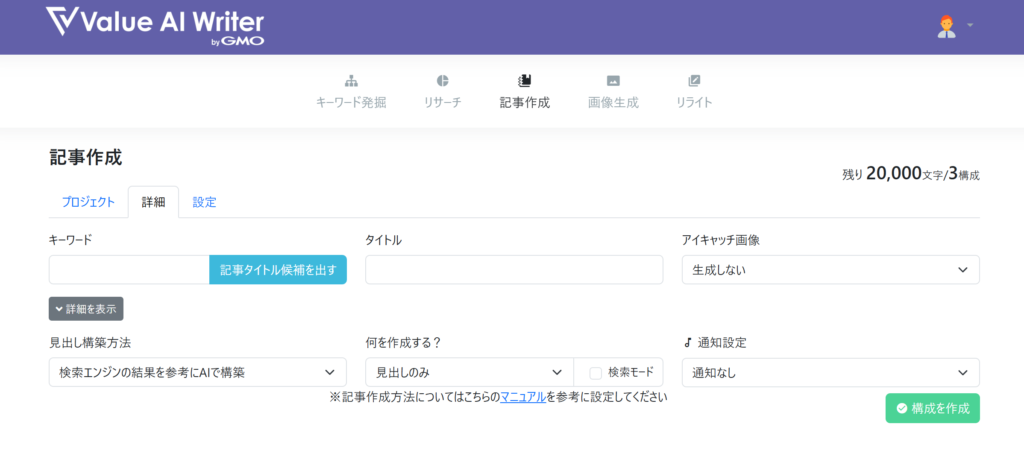Screen dimensions: 1024x462
Task: Click the Value AI Writer logo
Action: pos(156,26)
